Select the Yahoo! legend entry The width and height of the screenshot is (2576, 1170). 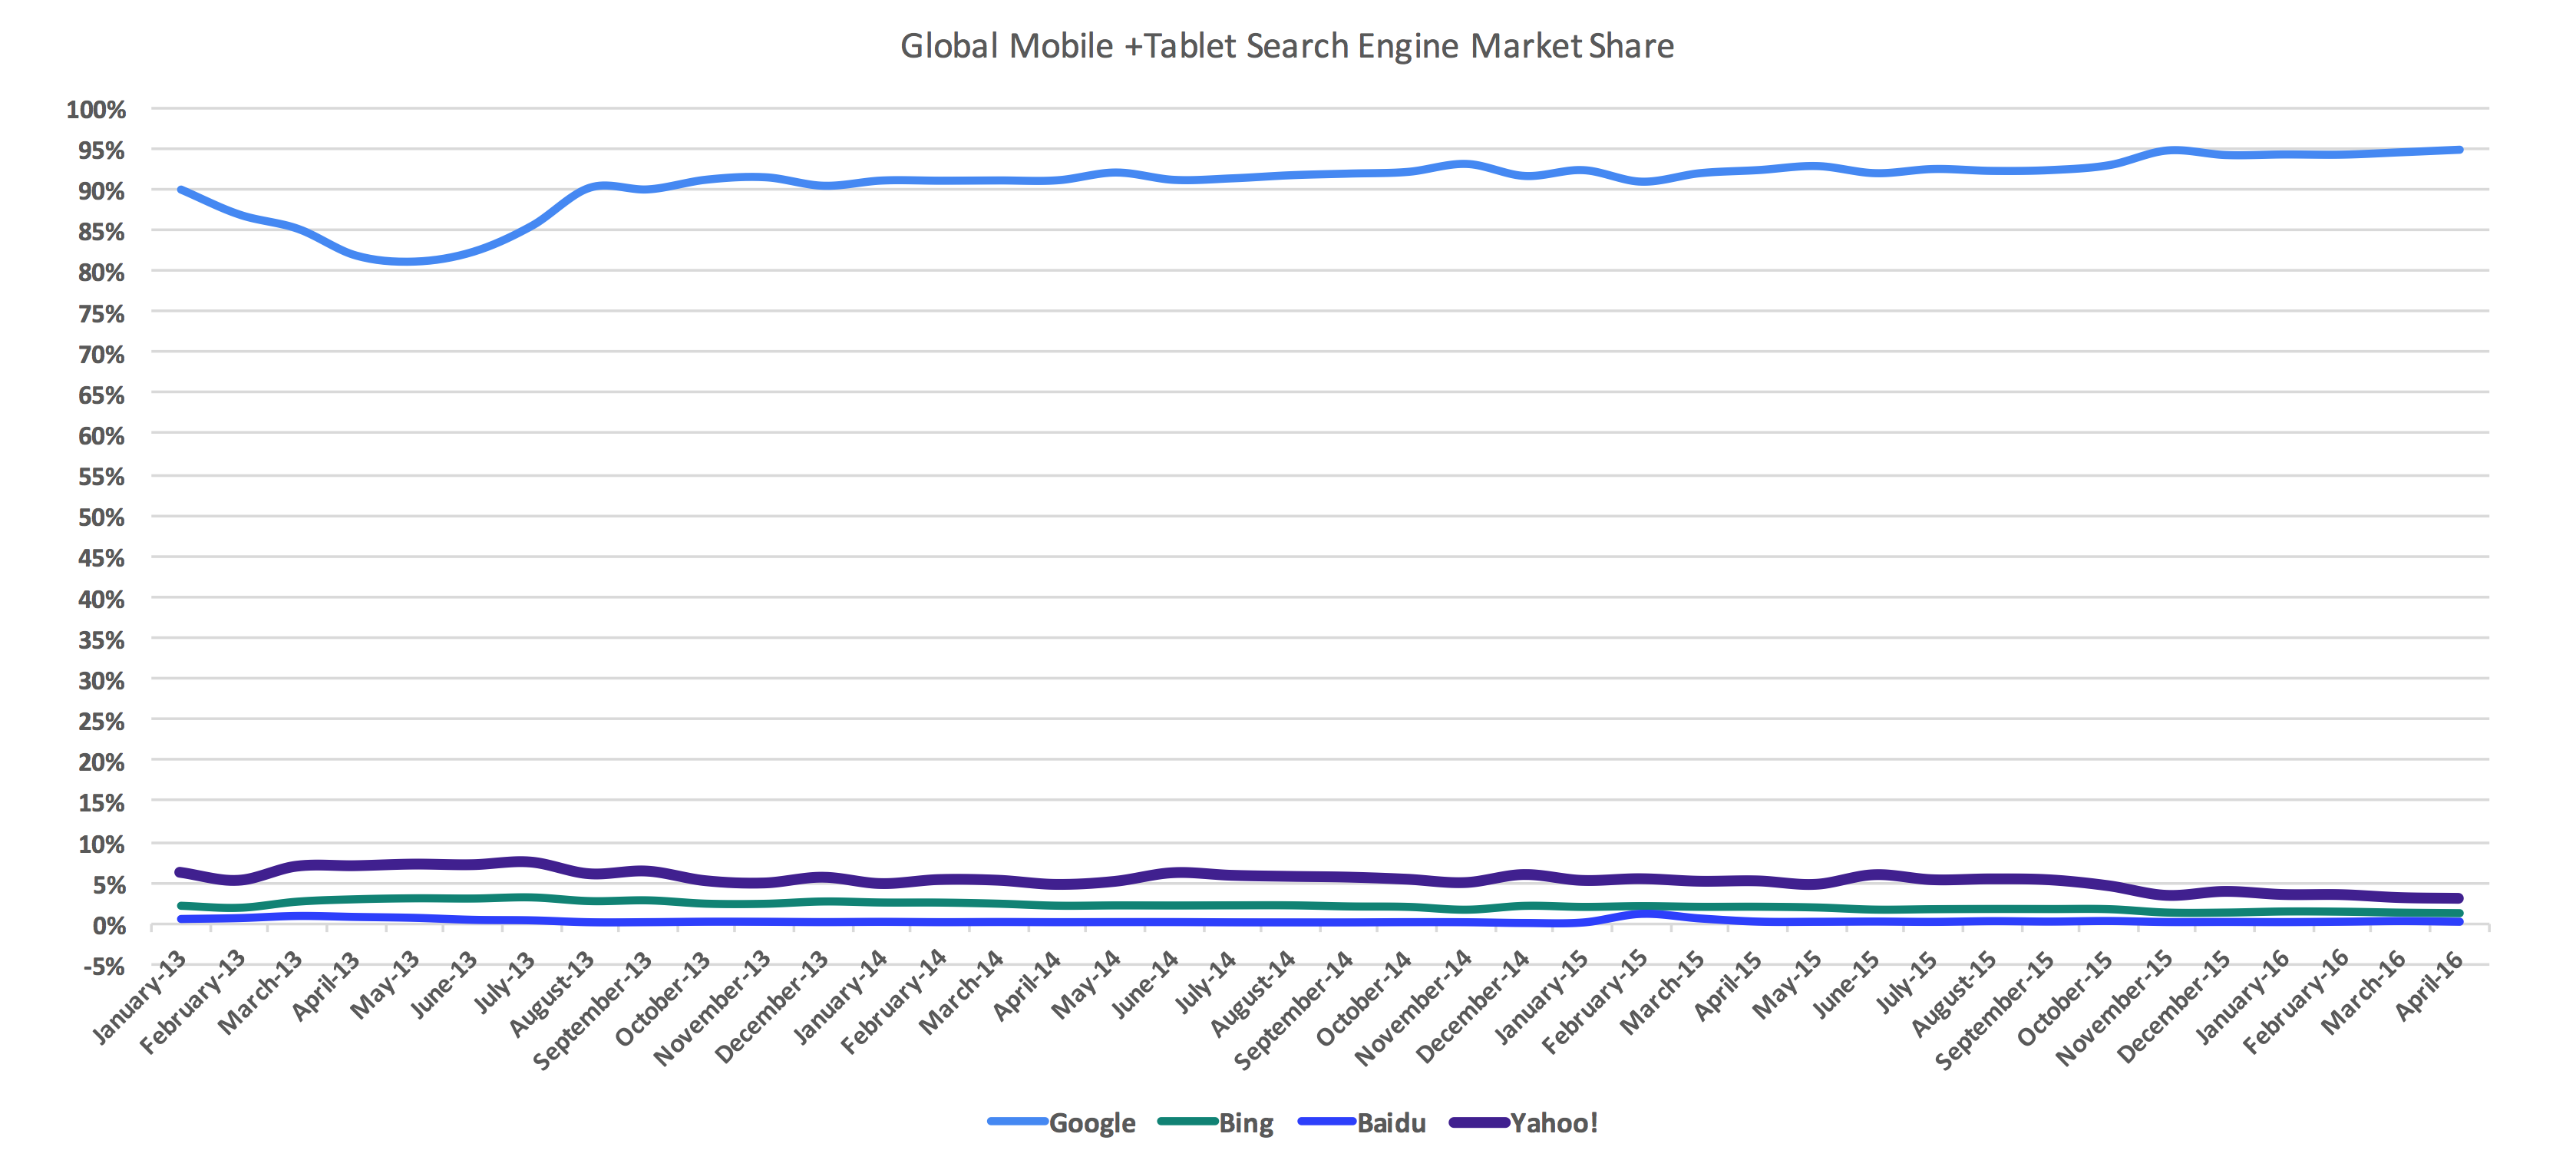click(x=1523, y=1122)
